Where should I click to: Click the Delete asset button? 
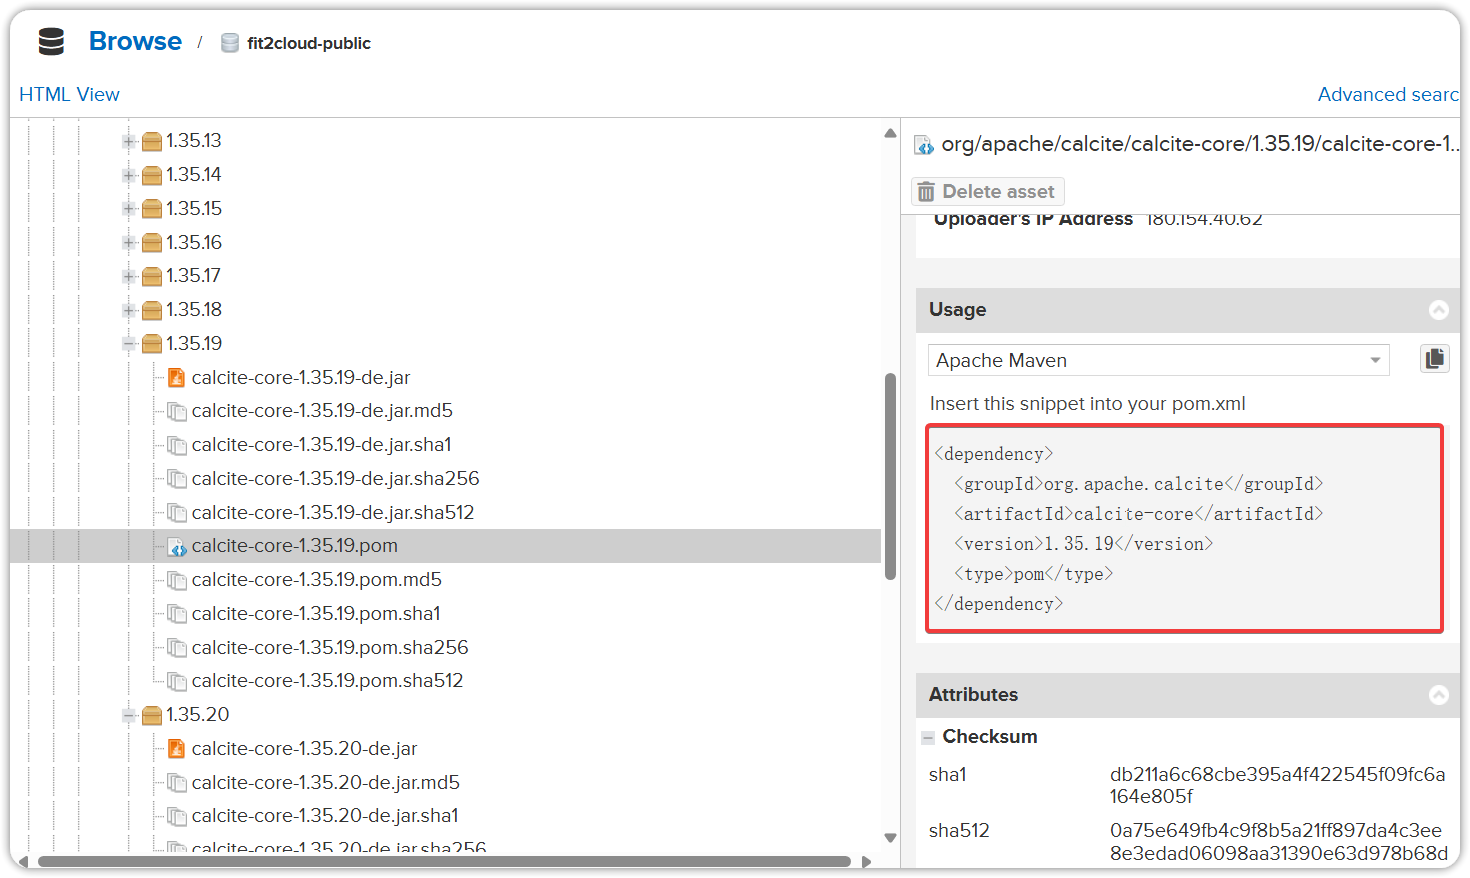pyautogui.click(x=987, y=191)
